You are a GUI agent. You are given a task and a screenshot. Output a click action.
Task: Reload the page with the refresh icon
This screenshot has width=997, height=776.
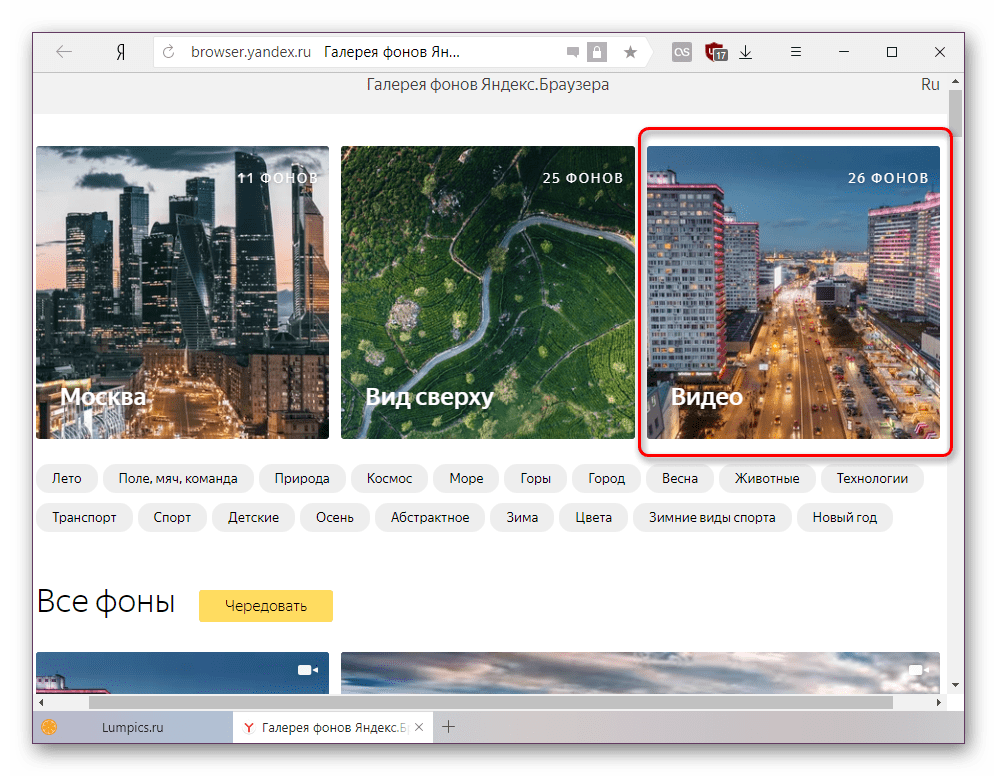(x=169, y=52)
